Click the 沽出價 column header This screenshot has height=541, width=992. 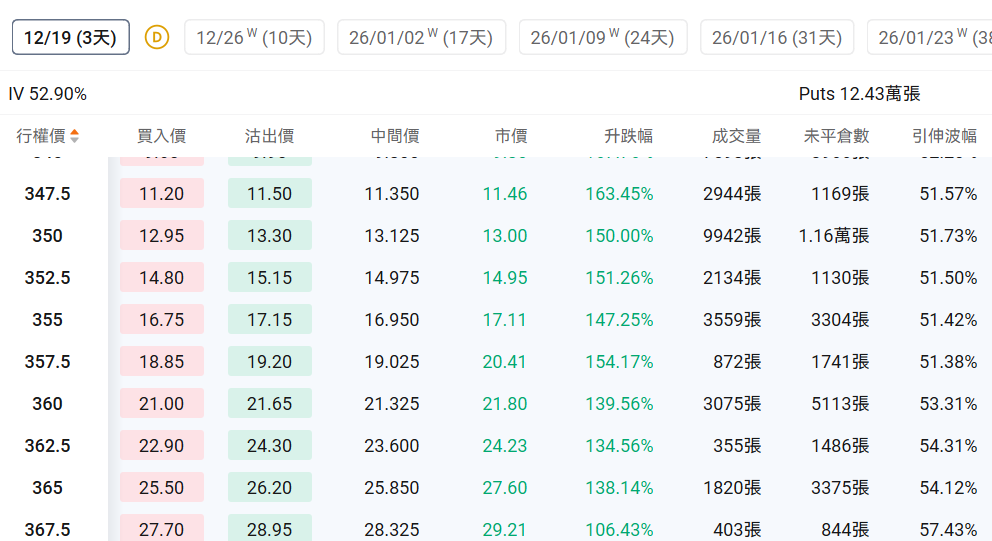tap(269, 136)
